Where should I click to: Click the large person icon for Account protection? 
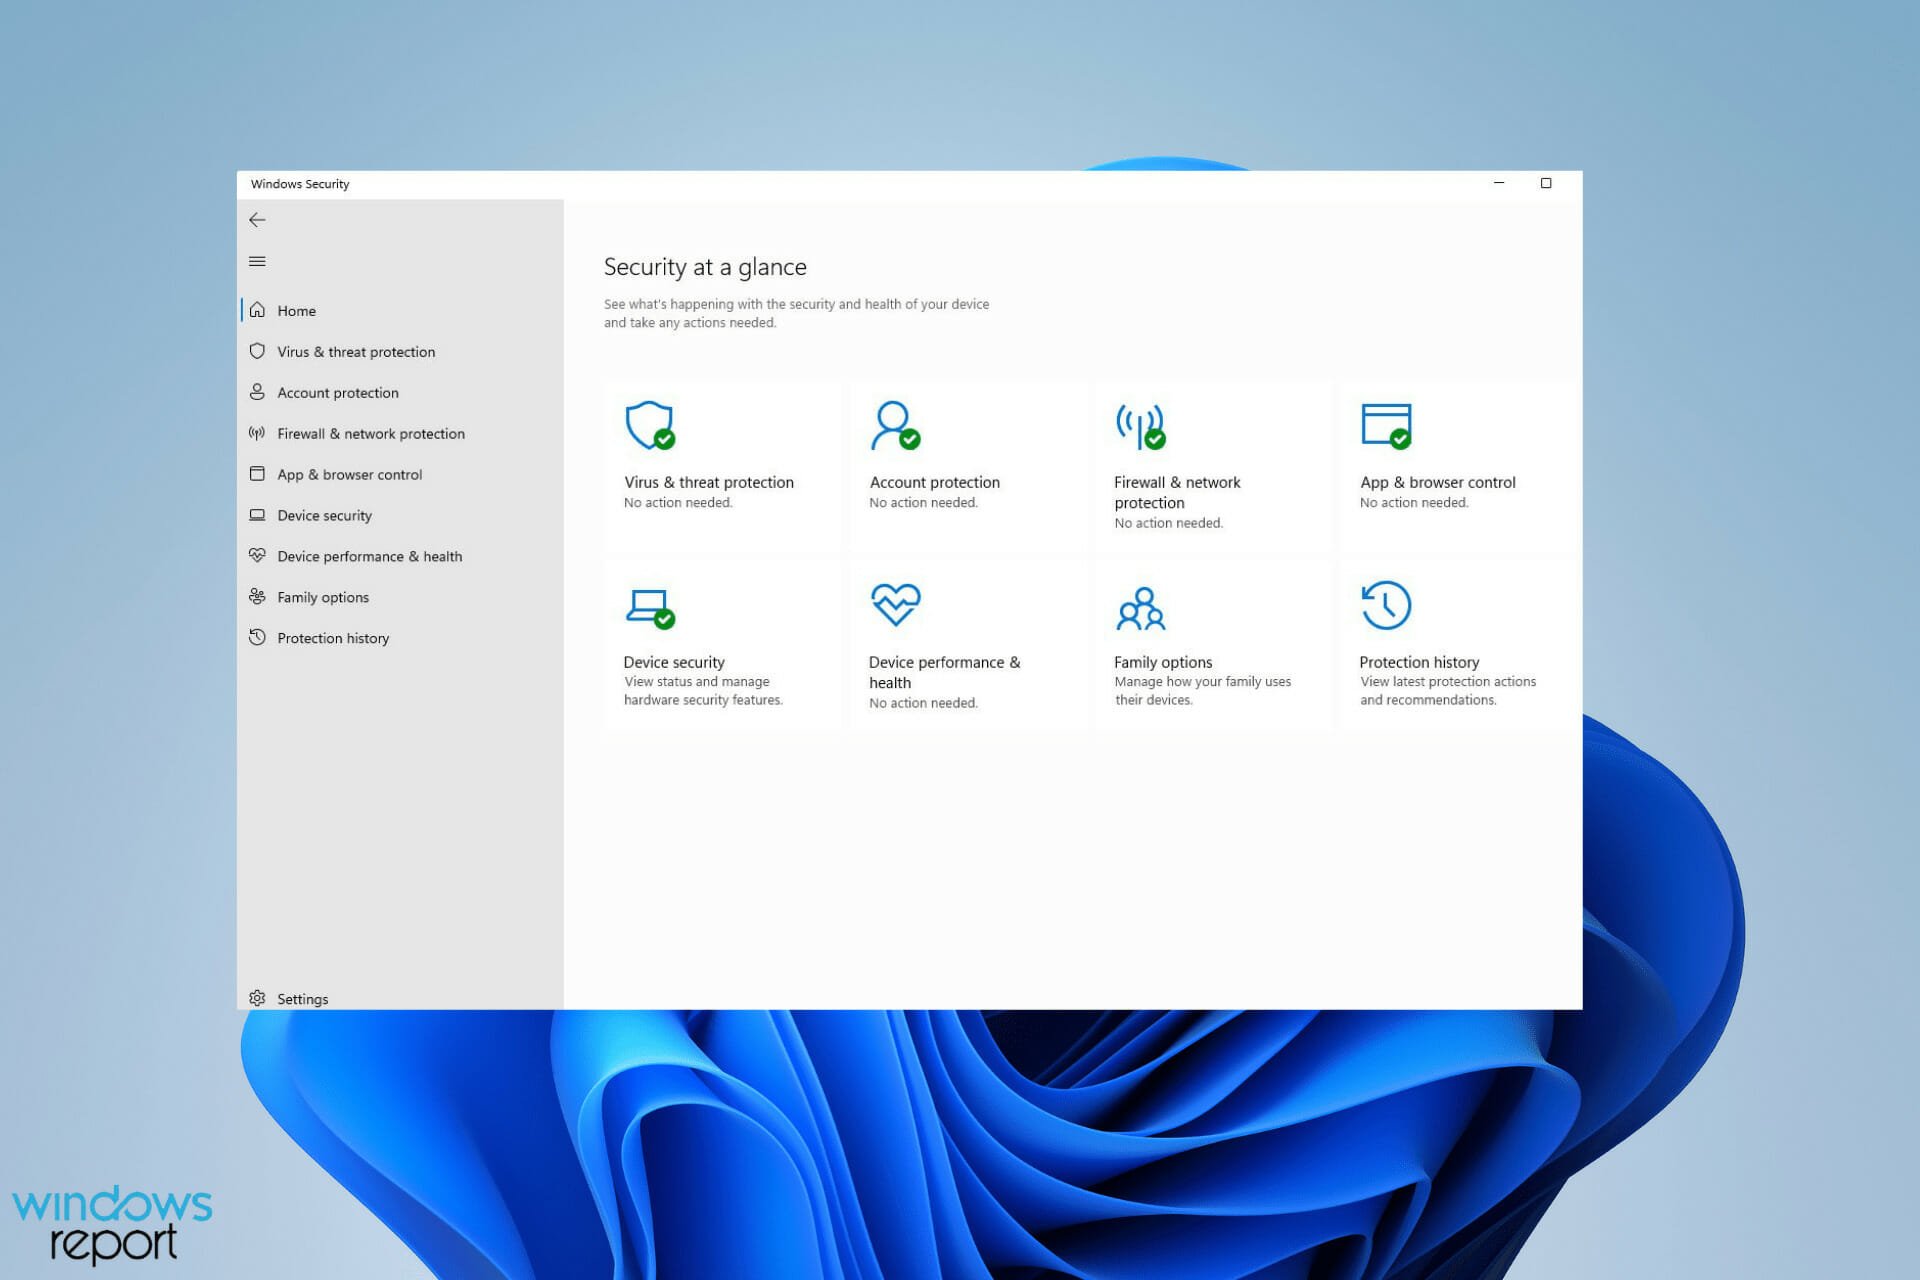[895, 425]
